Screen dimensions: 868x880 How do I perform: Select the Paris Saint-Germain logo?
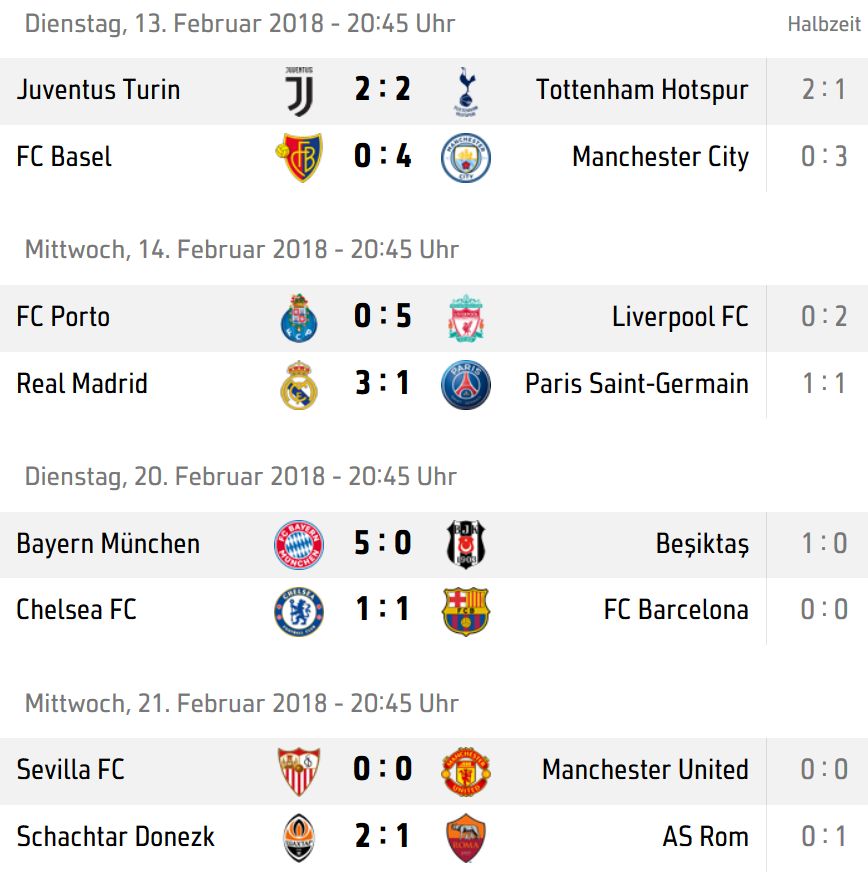pos(466,384)
